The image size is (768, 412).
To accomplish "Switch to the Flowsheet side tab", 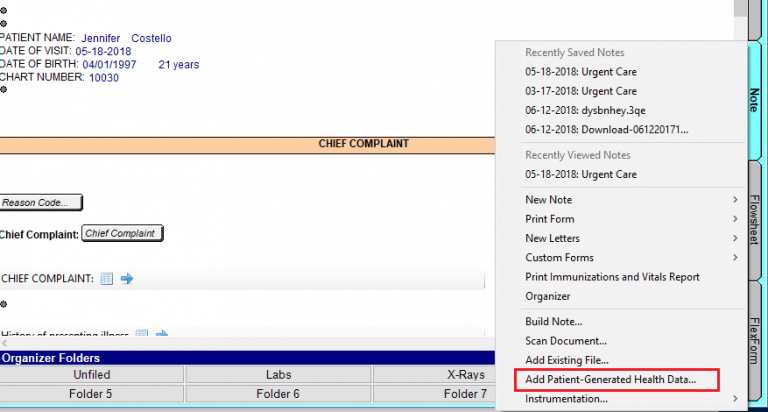I will (x=755, y=222).
